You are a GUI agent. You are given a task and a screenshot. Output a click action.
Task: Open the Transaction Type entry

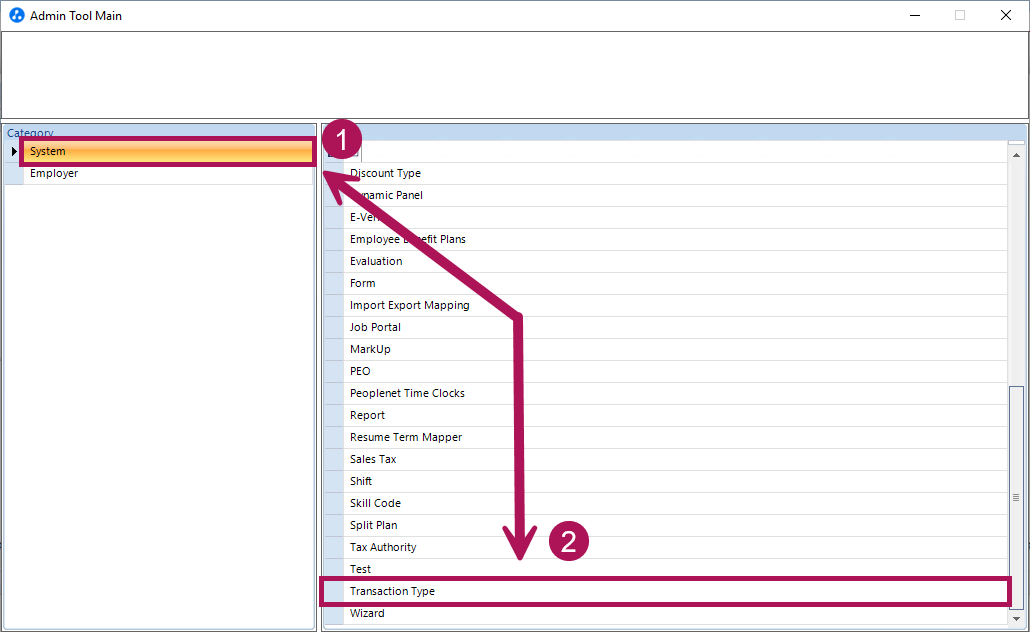pos(675,591)
